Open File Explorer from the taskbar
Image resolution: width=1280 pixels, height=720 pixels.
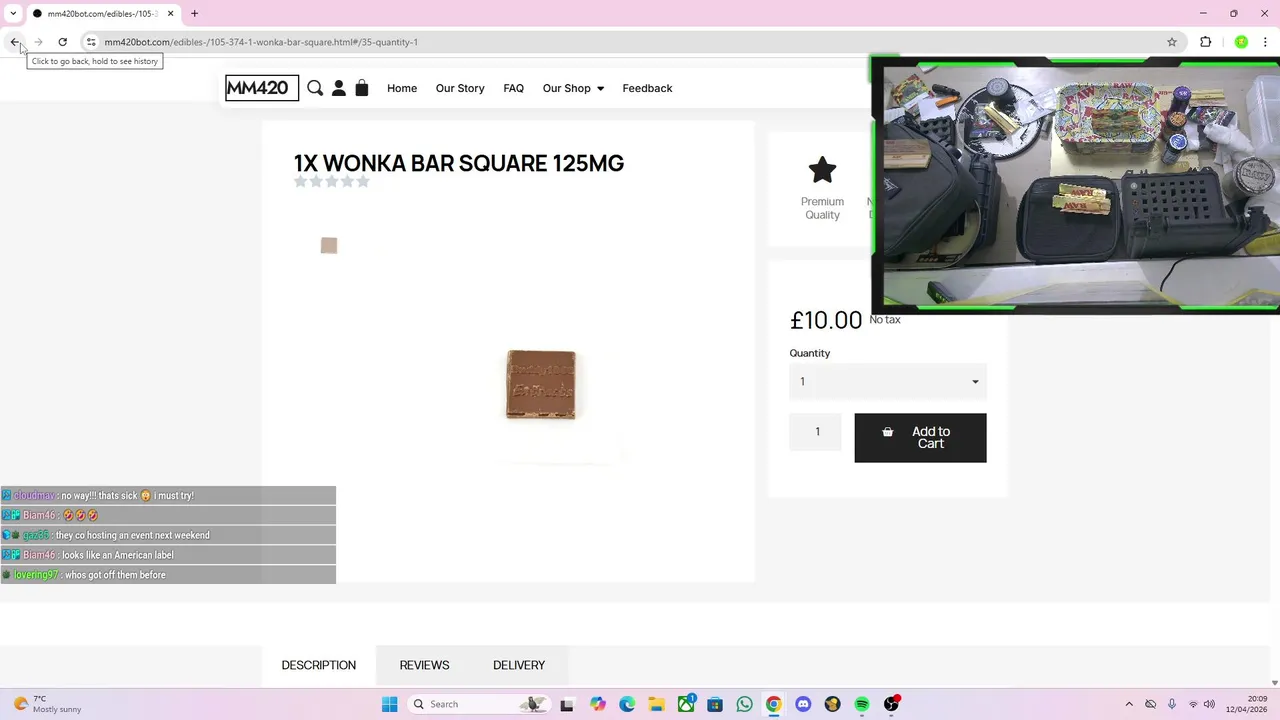tap(656, 704)
